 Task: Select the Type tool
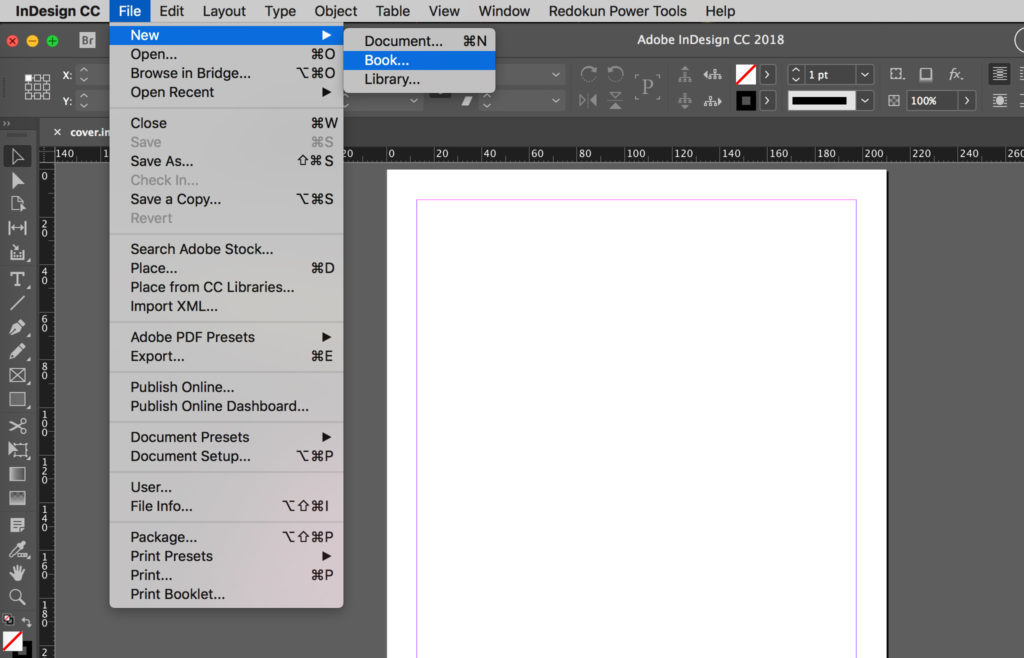17,279
